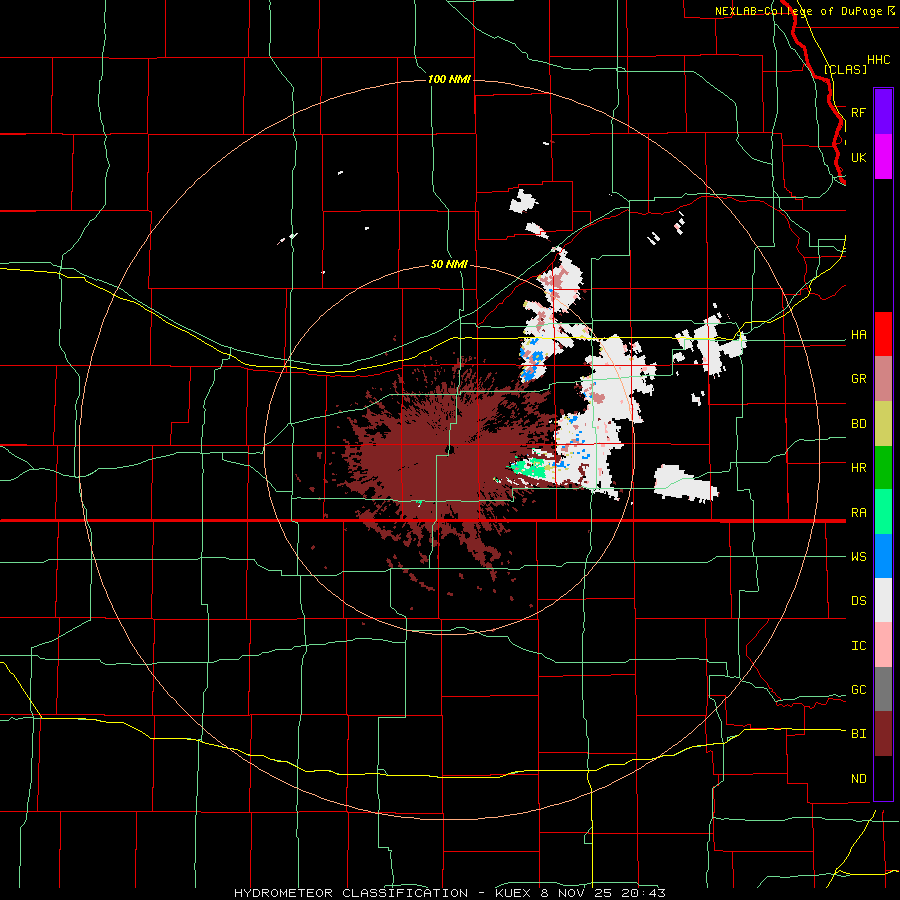Click the HA red legend swatch
This screenshot has width=900, height=900.
tap(883, 334)
